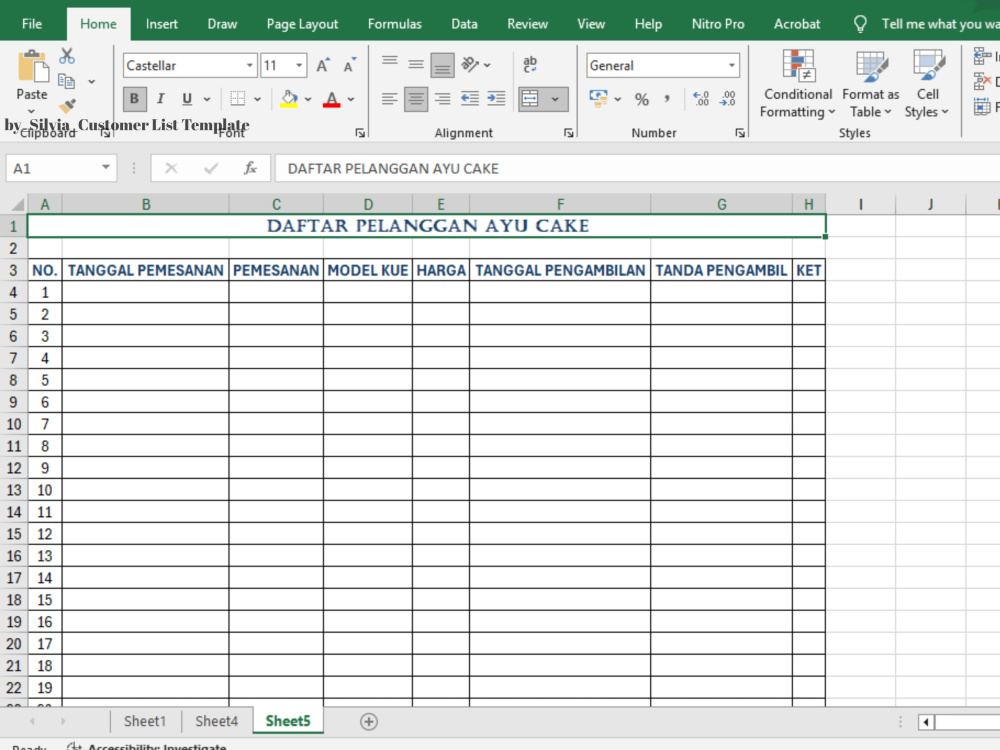Screen dimensions: 1000x750
Task: Switch to Sheet1 worksheet
Action: pyautogui.click(x=145, y=721)
